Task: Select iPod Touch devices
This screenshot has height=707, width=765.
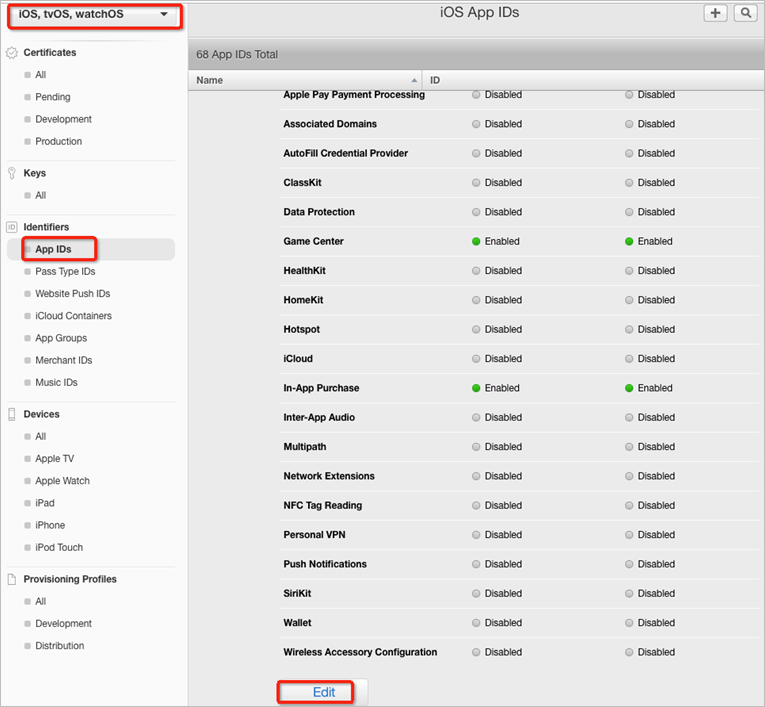Action: point(59,547)
